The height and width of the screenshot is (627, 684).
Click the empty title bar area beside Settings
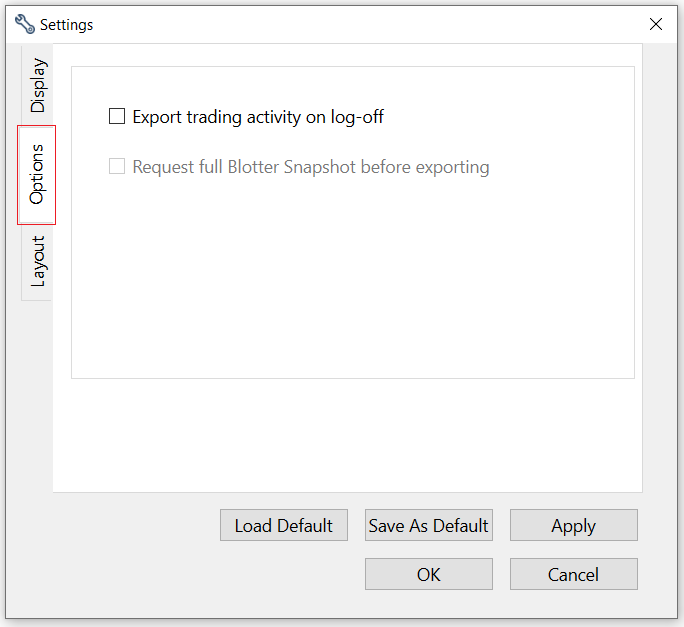click(350, 24)
